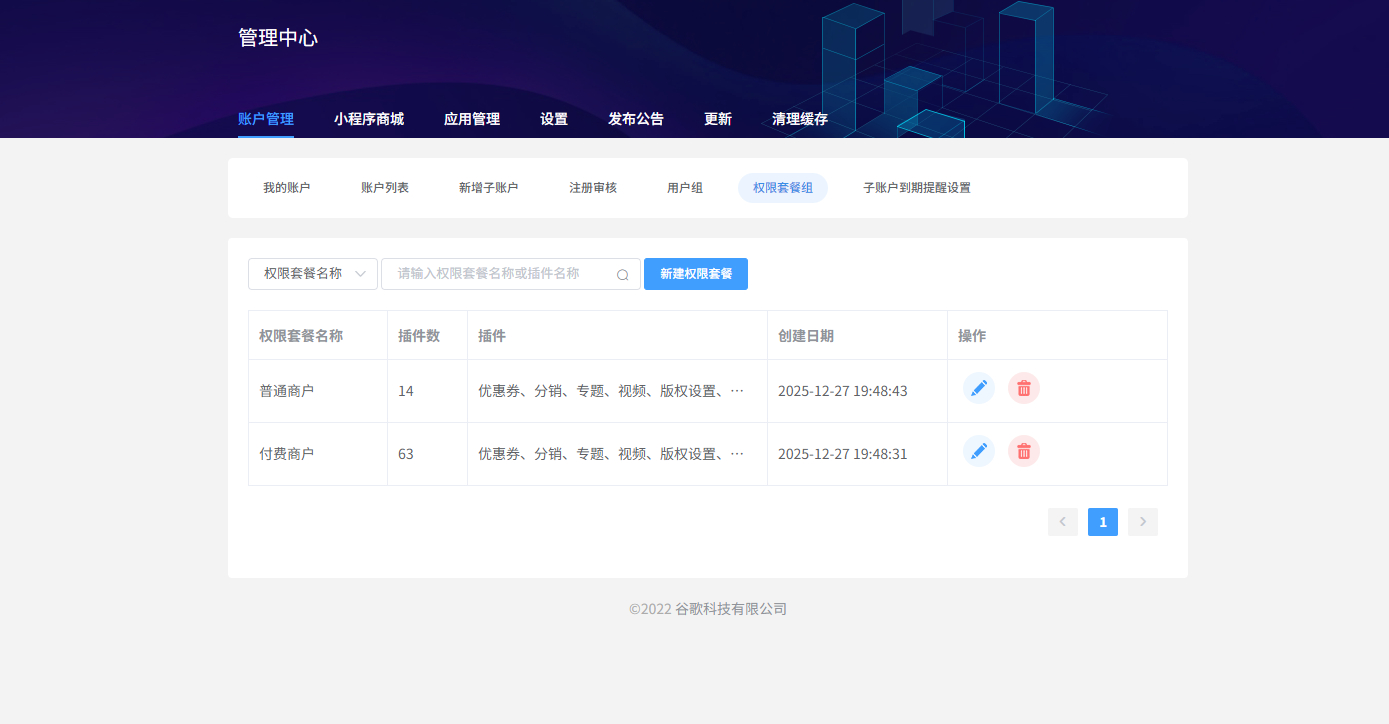Delete the 付费商户 package via trash icon
Screen dimensions: 1389x724
1023,451
